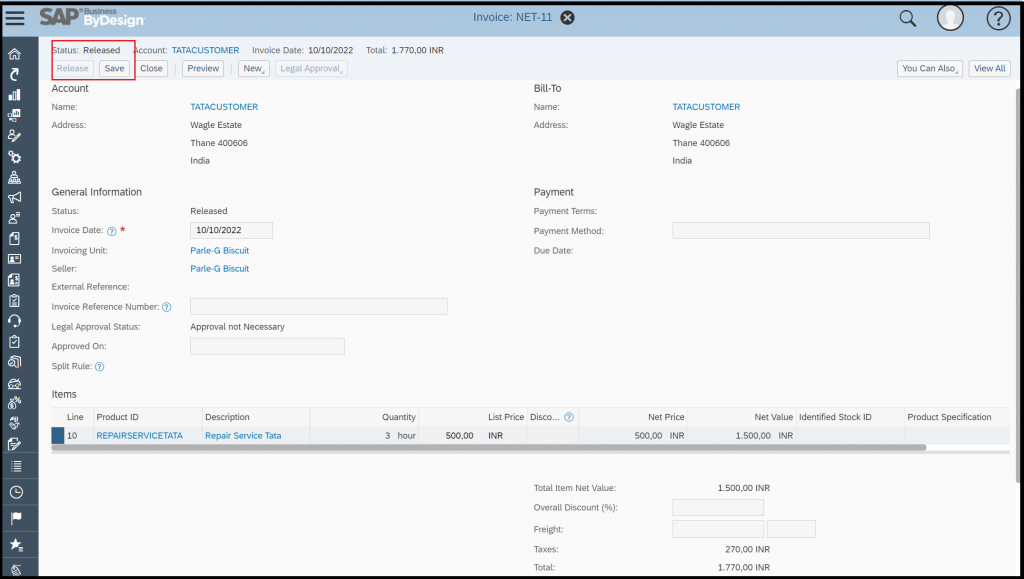Select line 10 row selector
The height and width of the screenshot is (579, 1024).
(x=58, y=436)
